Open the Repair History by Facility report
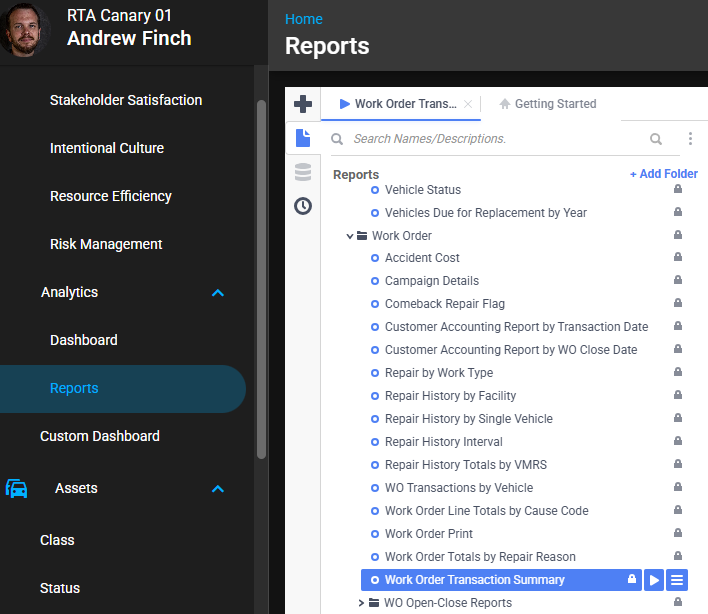This screenshot has width=708, height=614. (x=450, y=396)
